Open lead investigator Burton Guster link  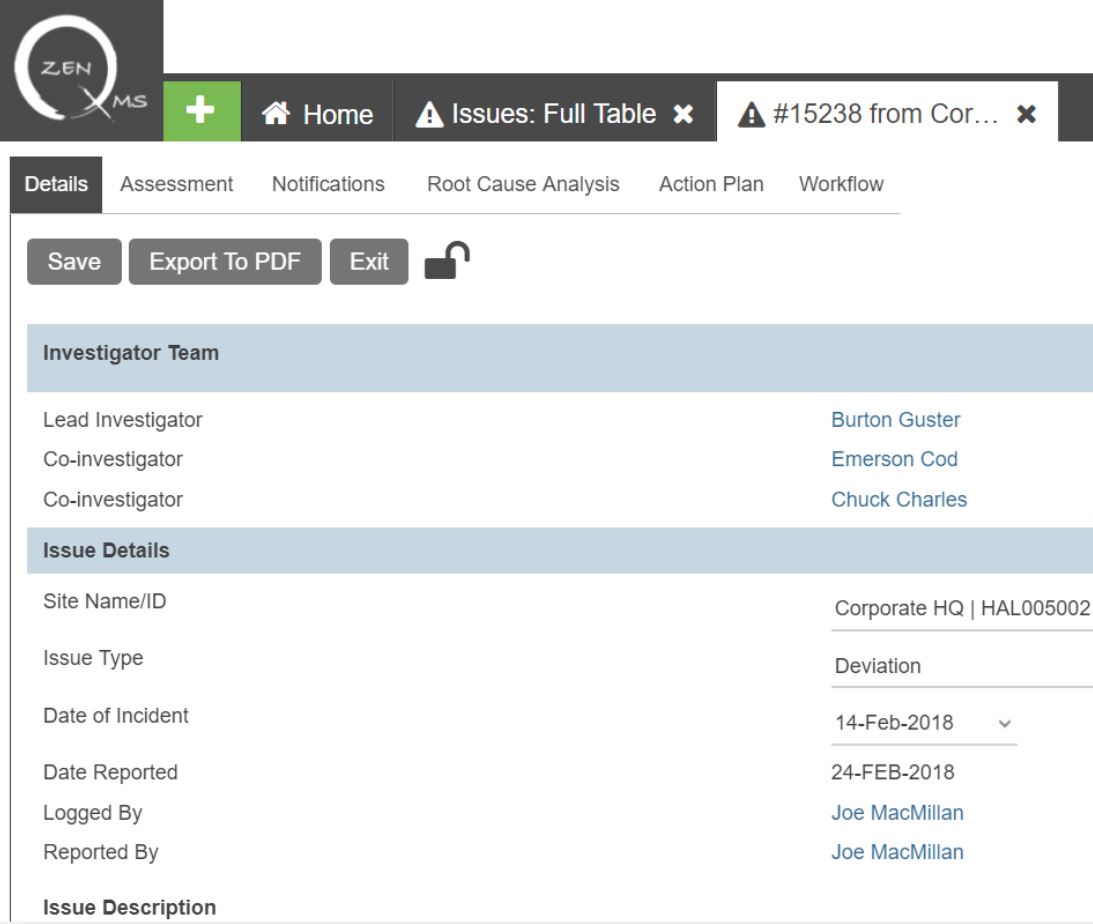pos(895,420)
